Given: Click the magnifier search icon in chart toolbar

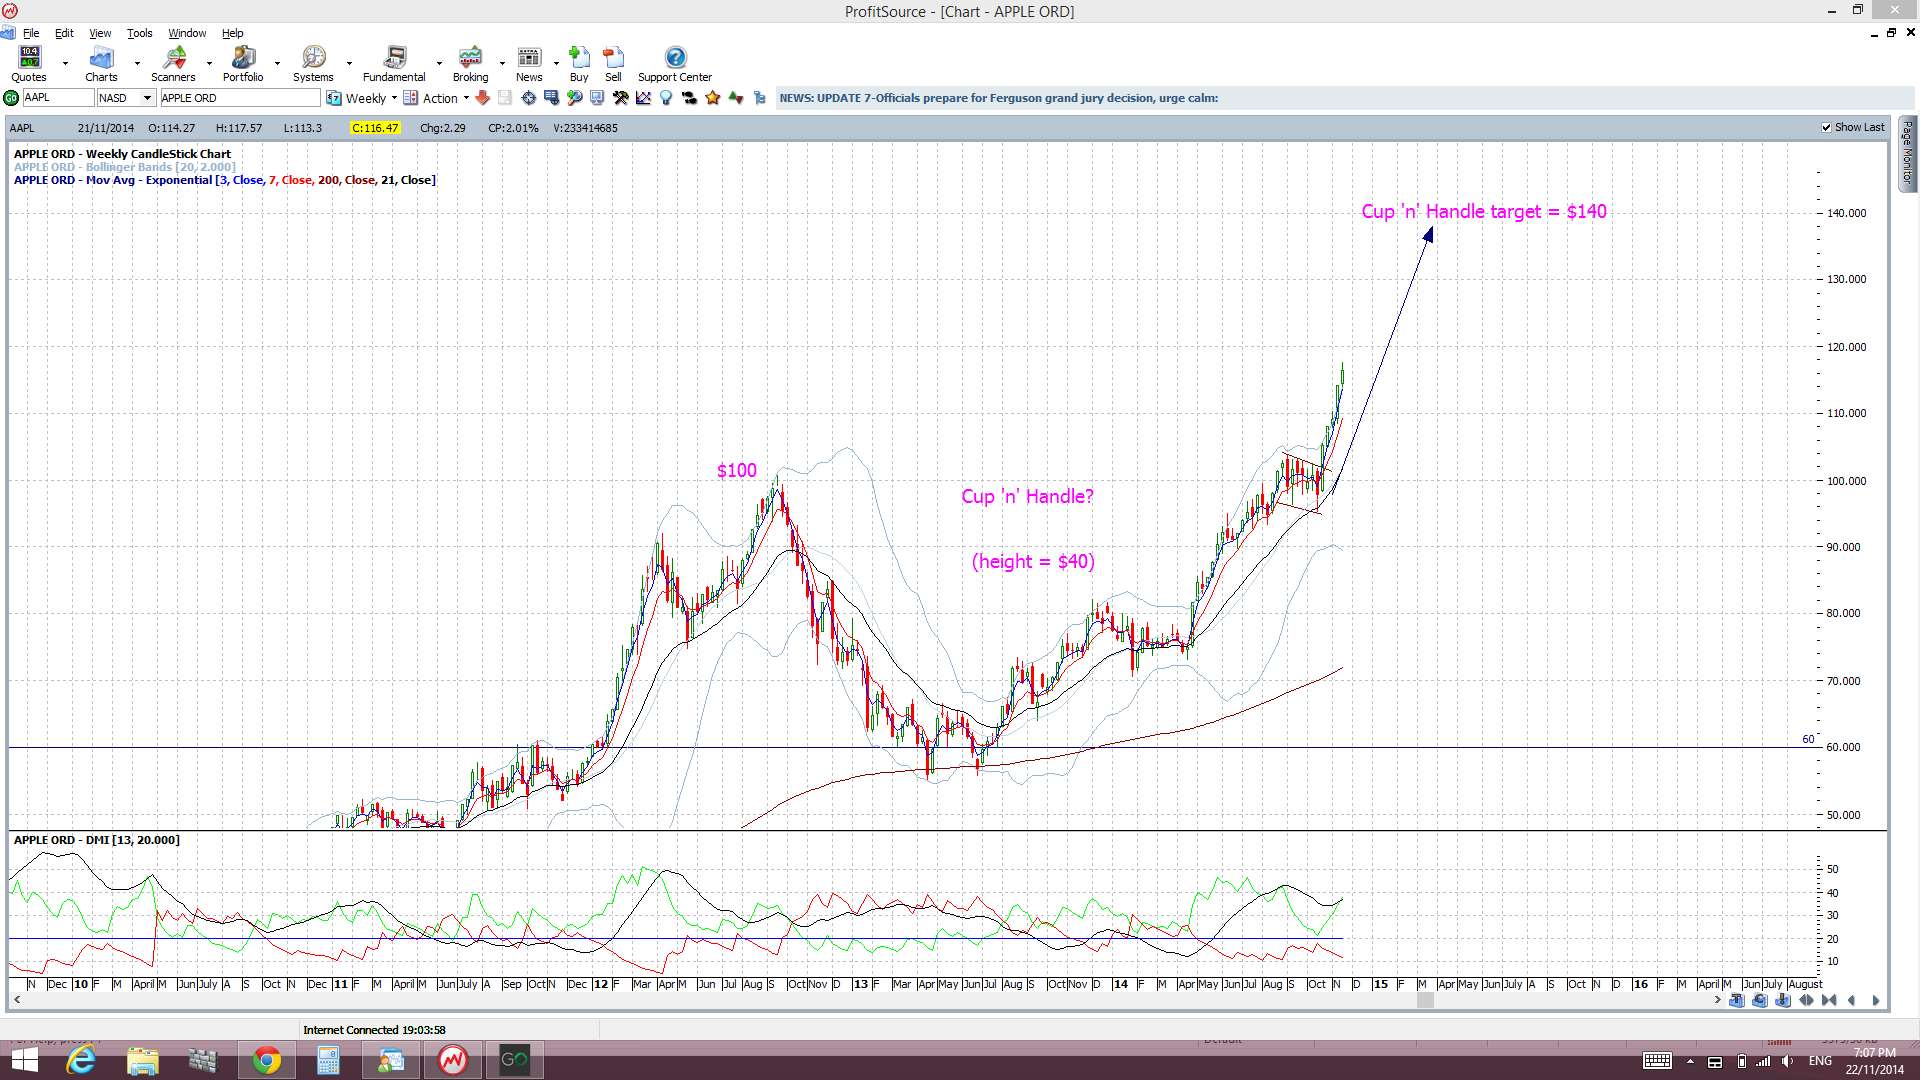Looking at the screenshot, I should [x=574, y=98].
